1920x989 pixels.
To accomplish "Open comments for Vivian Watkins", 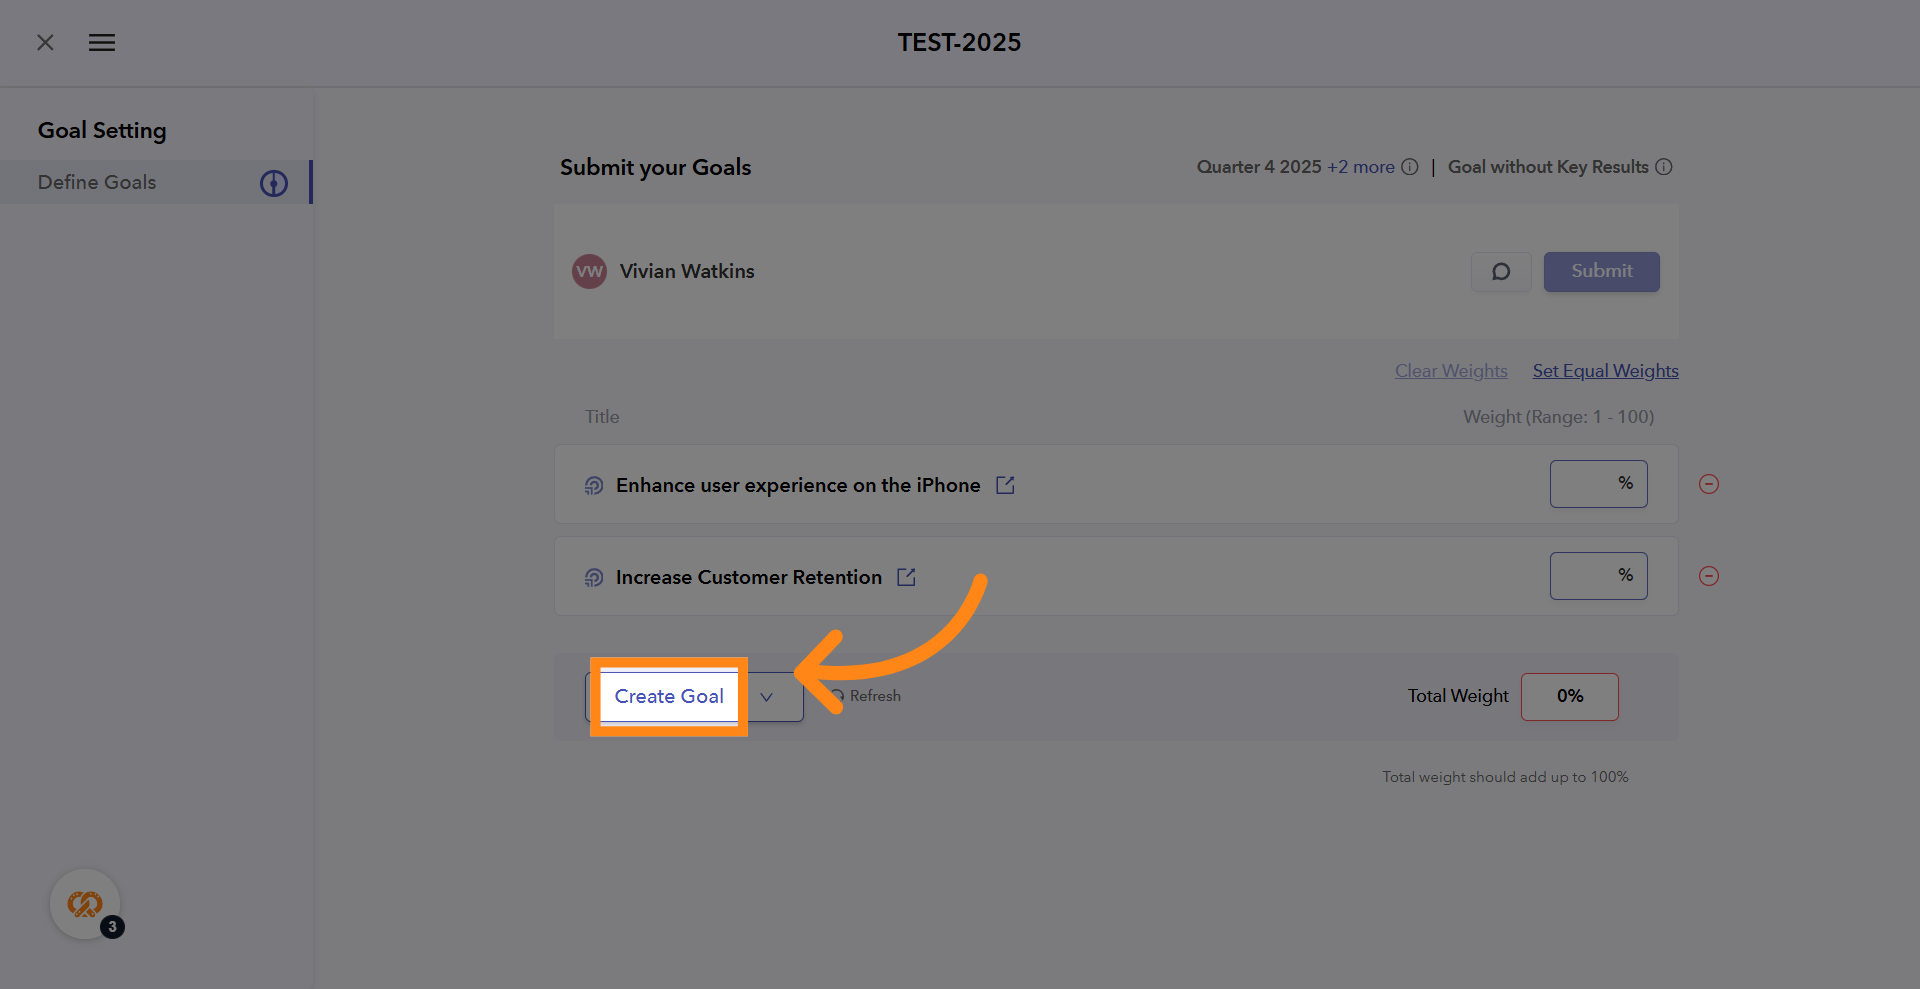I will [1501, 272].
